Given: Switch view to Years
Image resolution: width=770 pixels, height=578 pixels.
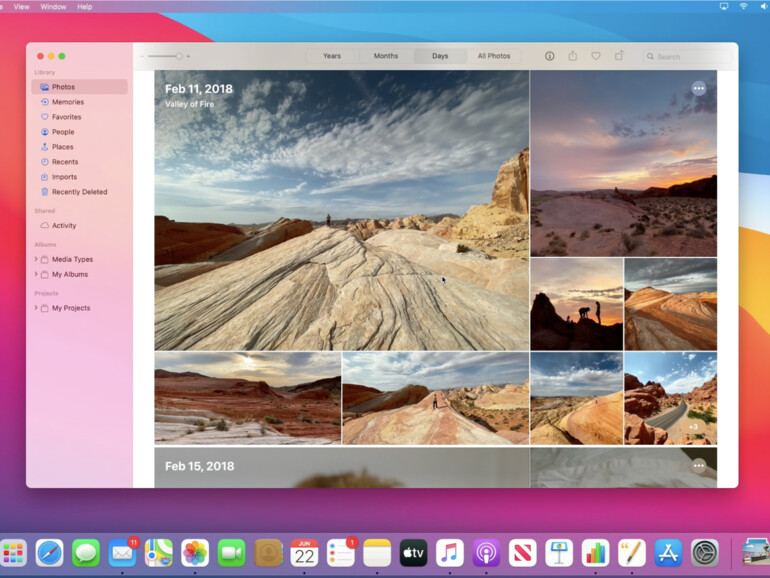Looking at the screenshot, I should 332,56.
